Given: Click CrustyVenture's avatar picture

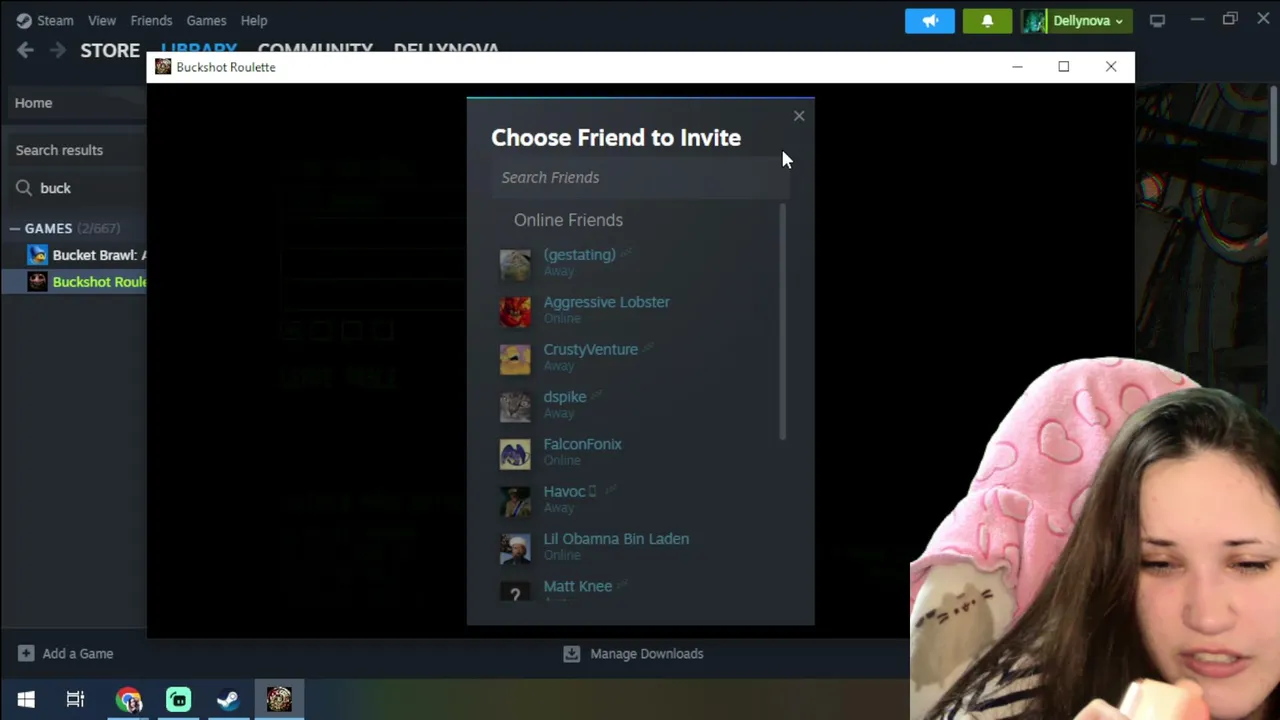Looking at the screenshot, I should tap(515, 358).
